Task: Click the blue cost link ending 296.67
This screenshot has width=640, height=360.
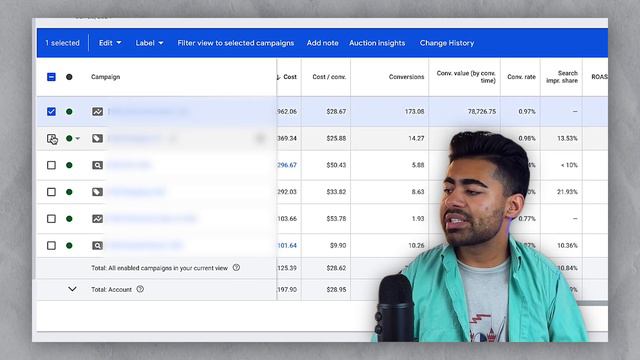Action: click(x=287, y=165)
